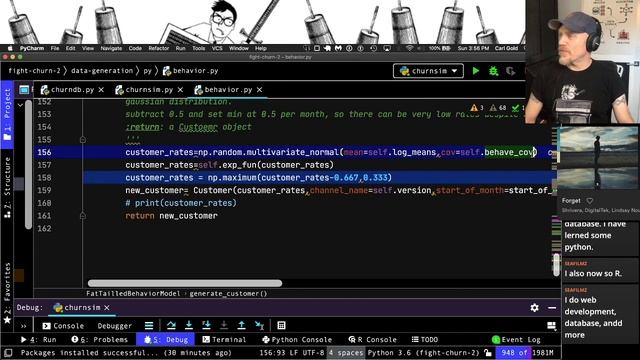Click Step Into My Code debug icon

pos(207,325)
